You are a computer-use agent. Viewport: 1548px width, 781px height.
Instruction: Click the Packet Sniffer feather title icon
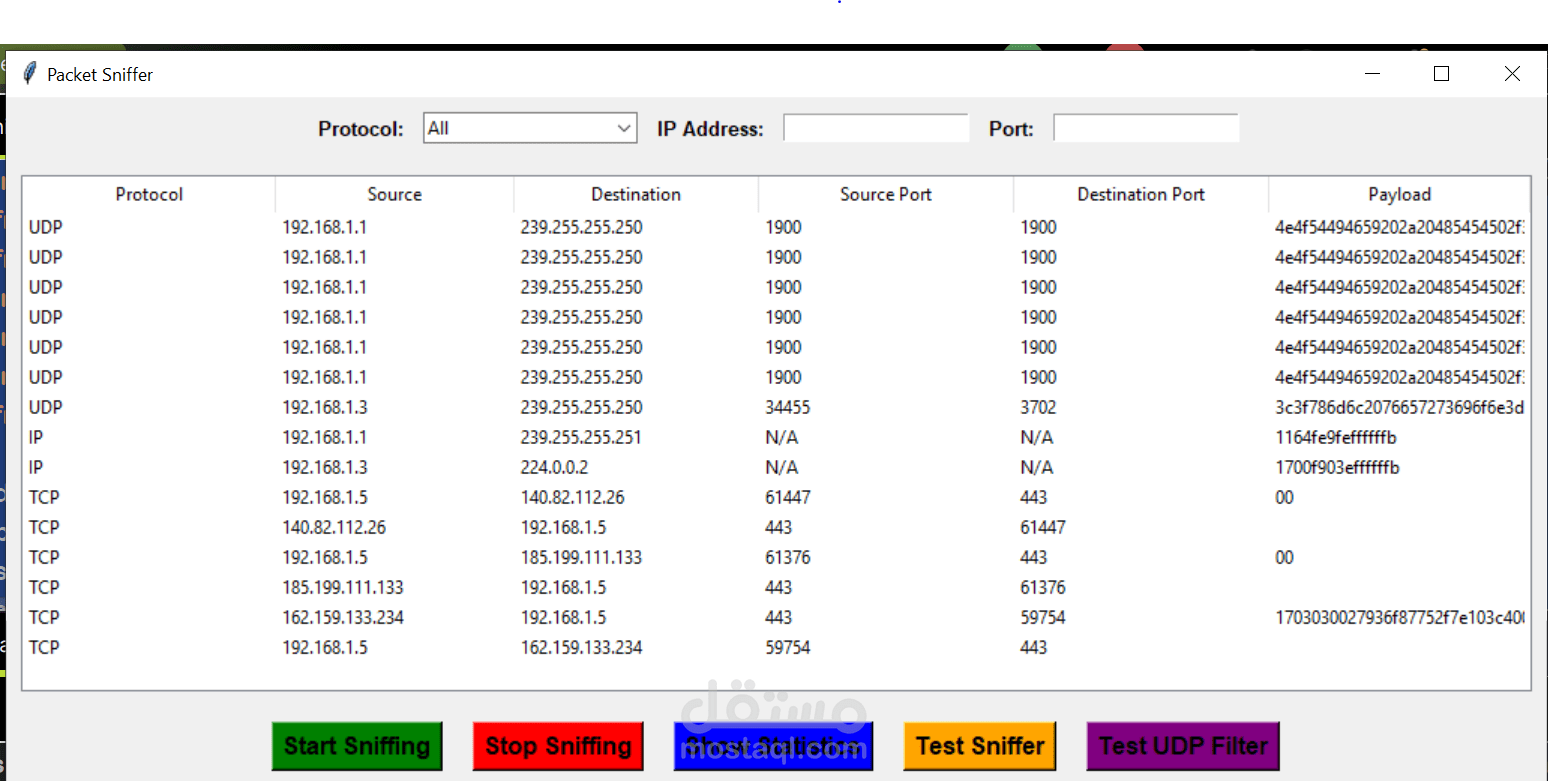click(29, 73)
